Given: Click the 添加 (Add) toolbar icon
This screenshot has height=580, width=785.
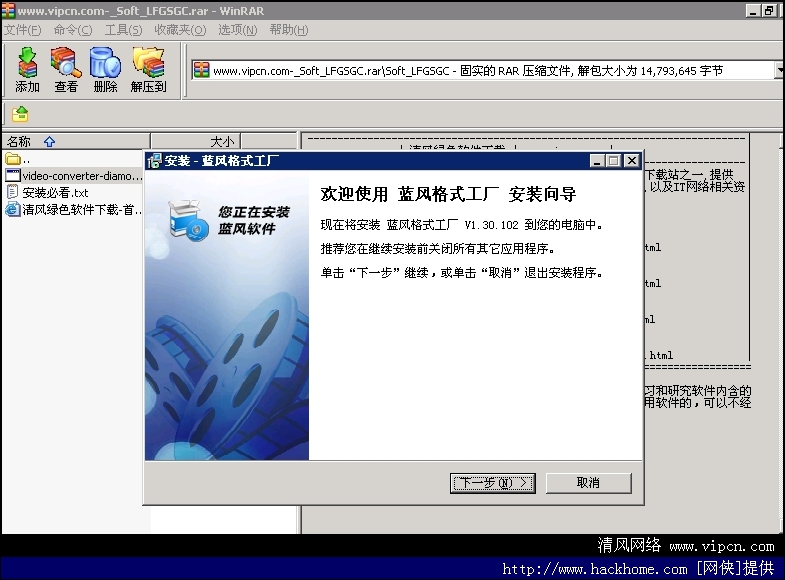Looking at the screenshot, I should tap(27, 70).
